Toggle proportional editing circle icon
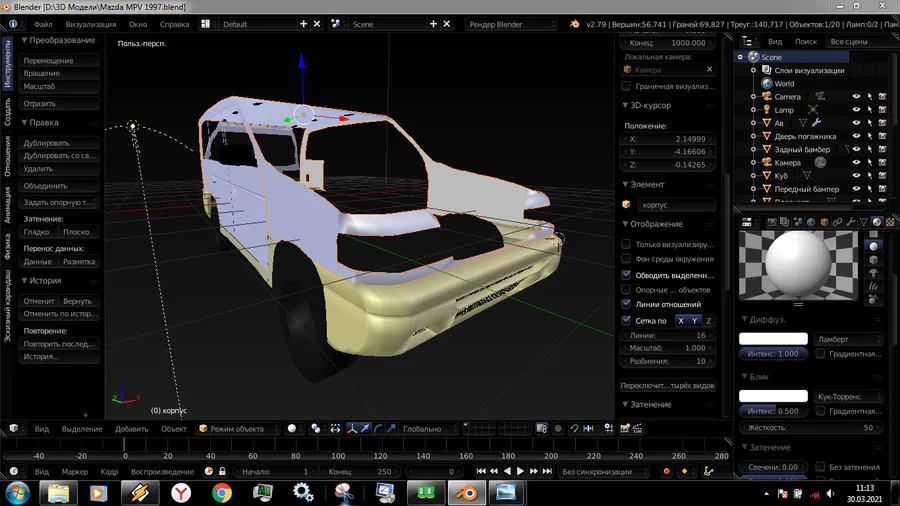 coord(558,429)
